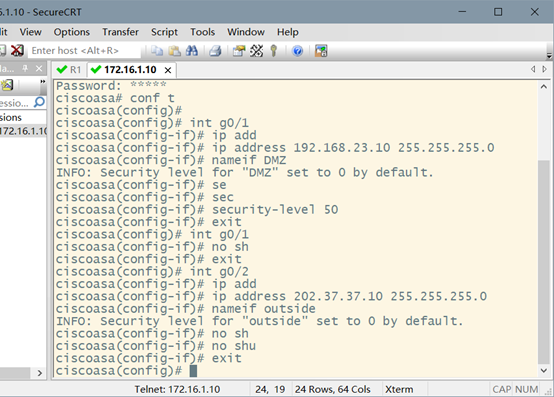Open Help with the blue question mark
Viewport: 554px width, 397px height.
(x=297, y=51)
